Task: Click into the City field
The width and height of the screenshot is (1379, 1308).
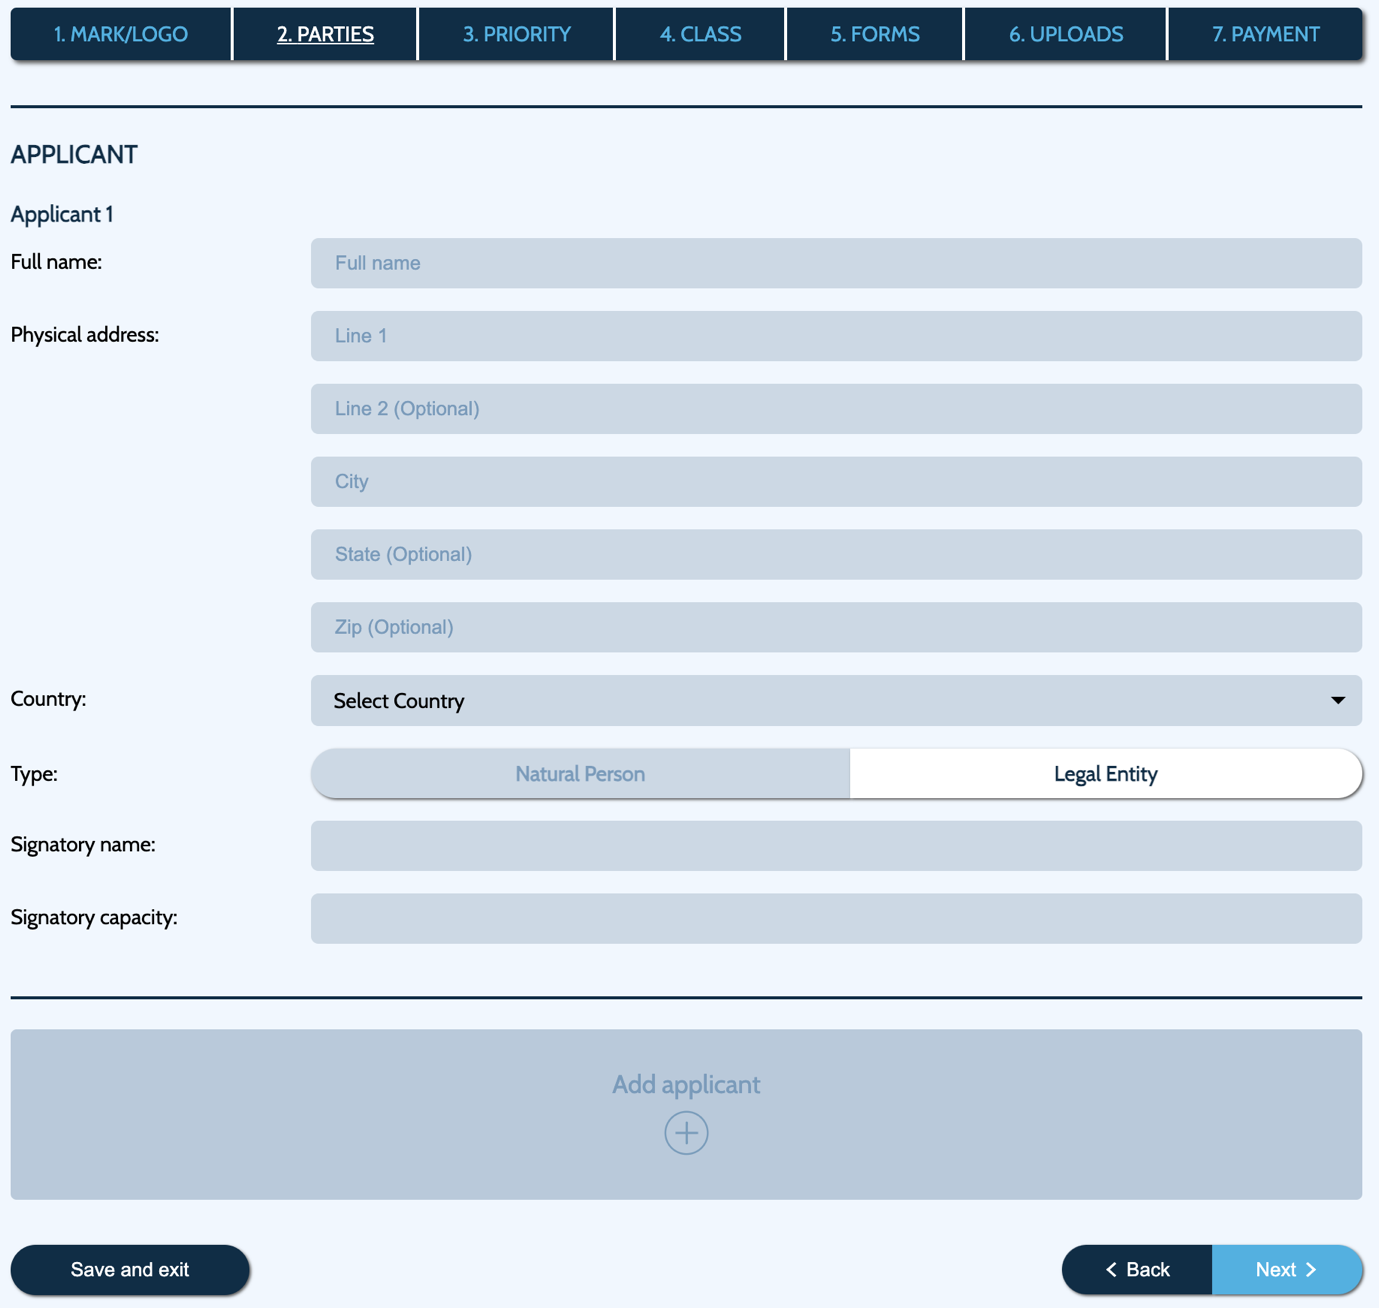Action: tap(835, 482)
